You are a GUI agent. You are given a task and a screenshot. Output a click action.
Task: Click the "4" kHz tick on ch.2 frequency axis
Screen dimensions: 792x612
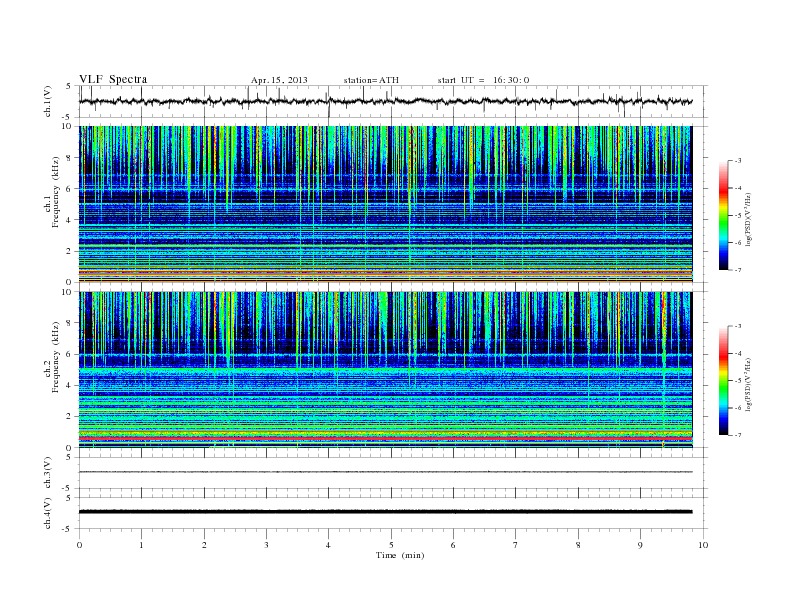[70, 386]
